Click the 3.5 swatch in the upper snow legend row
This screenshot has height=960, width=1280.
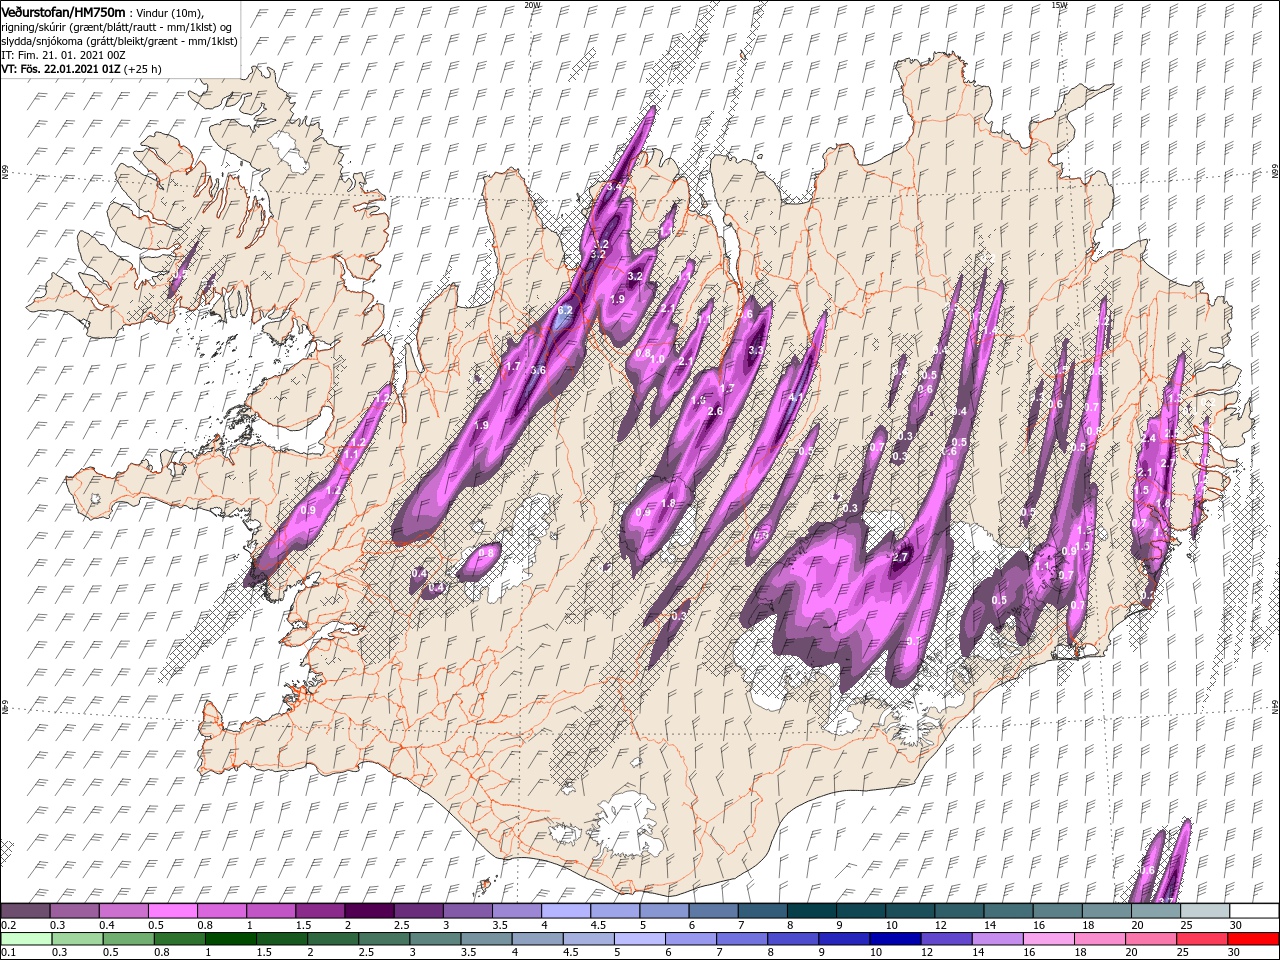tap(517, 911)
